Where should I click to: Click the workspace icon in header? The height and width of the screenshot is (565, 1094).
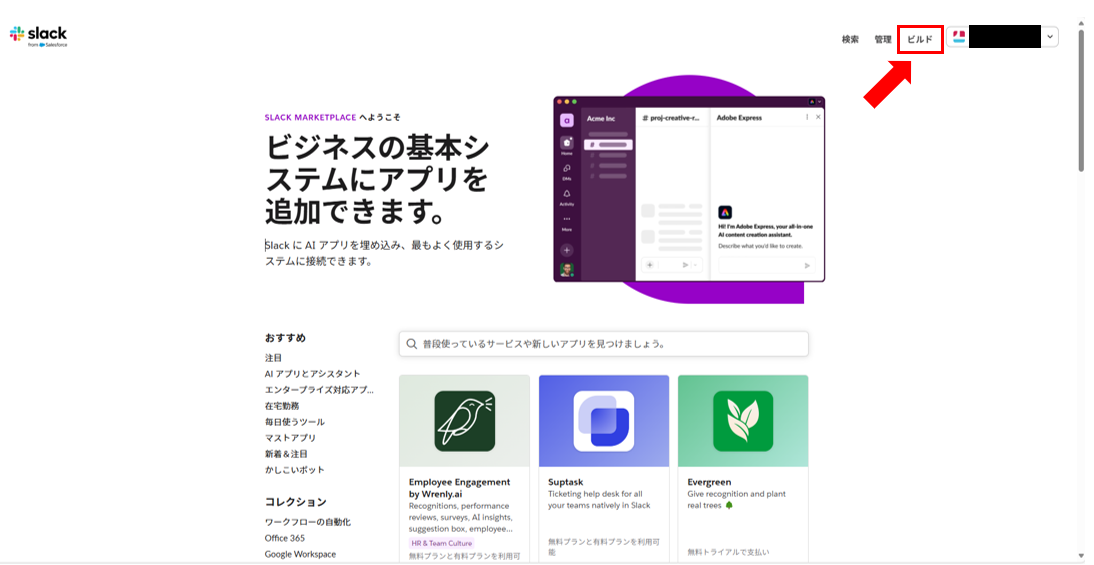[x=959, y=37]
